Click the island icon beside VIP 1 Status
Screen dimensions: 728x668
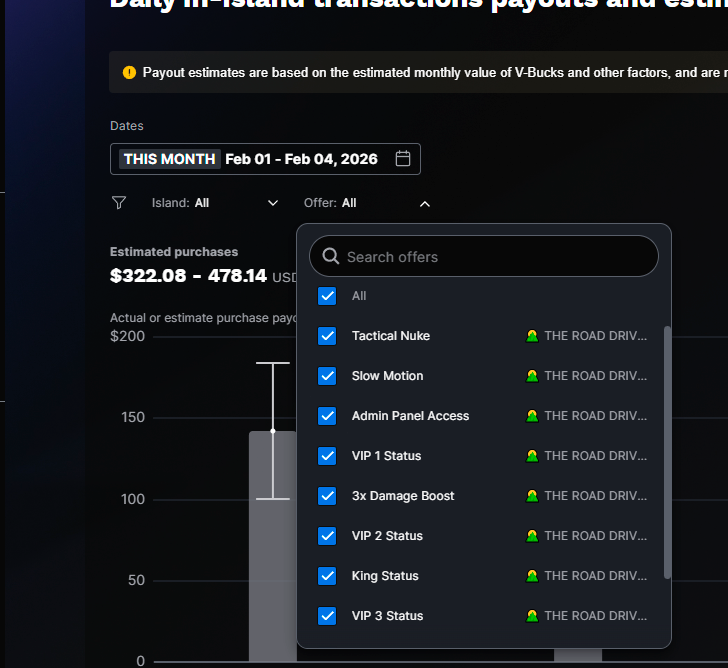pos(532,456)
